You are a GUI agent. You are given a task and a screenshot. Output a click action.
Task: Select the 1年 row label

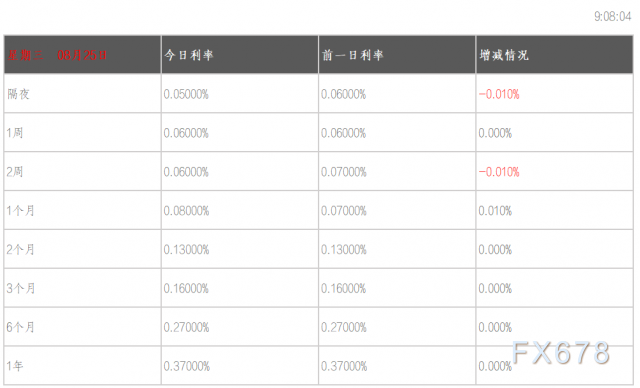tap(15, 366)
